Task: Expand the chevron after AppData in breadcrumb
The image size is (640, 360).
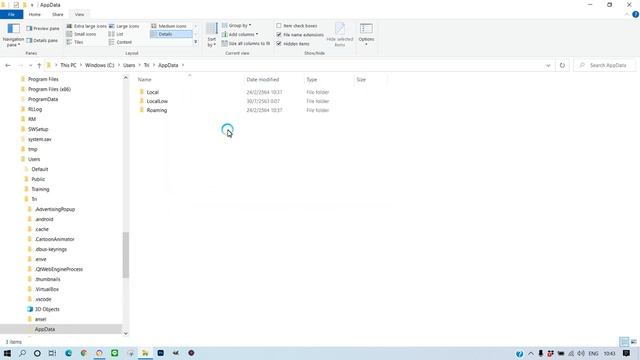Action: 183,65
